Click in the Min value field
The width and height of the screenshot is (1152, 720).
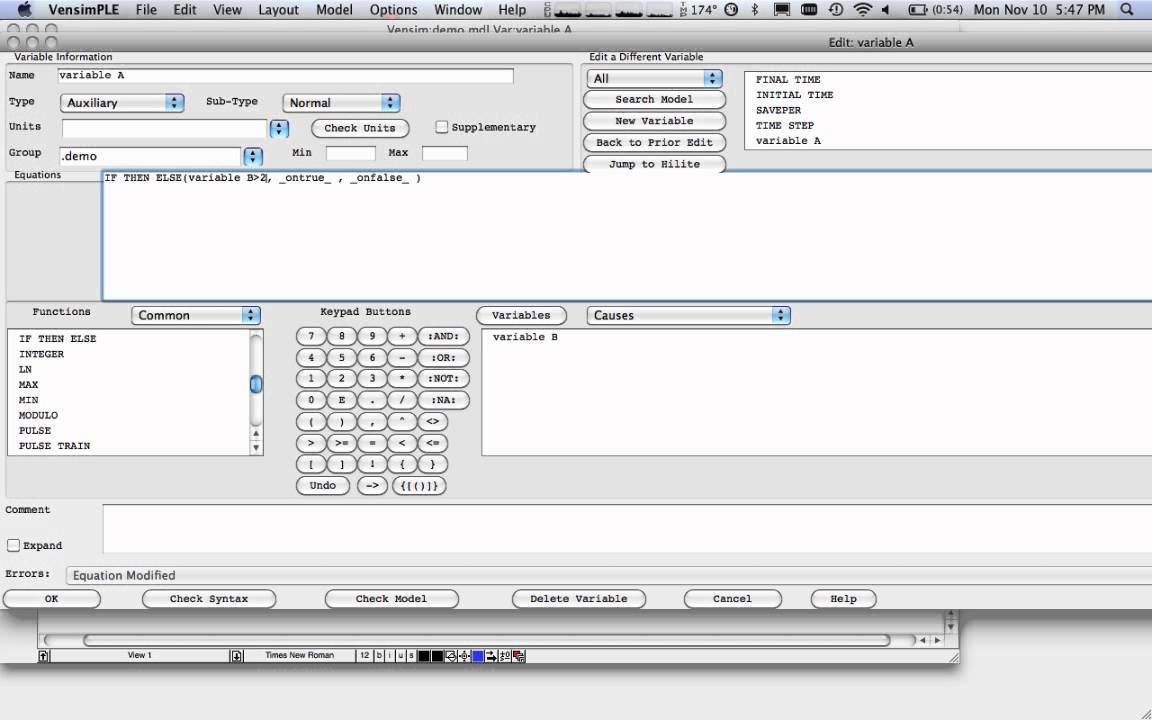(350, 153)
